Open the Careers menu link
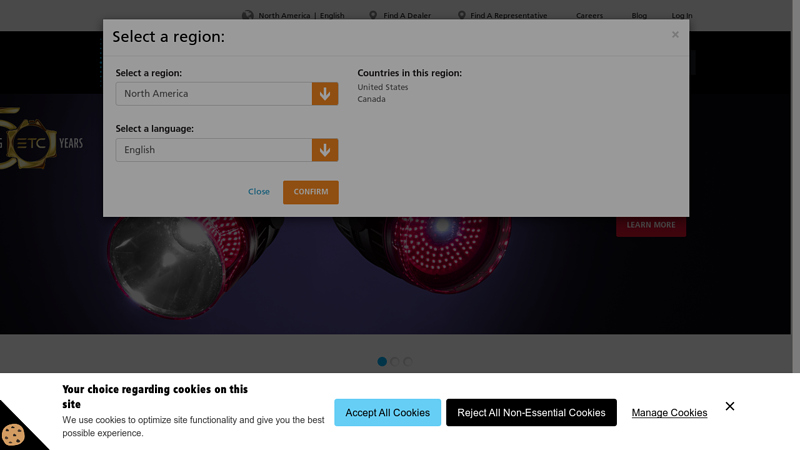 tap(589, 16)
